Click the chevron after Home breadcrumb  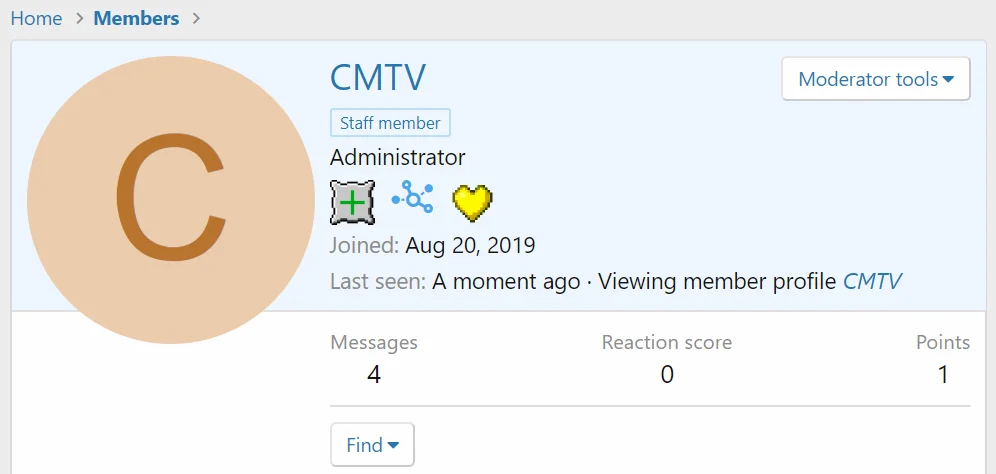(78, 19)
